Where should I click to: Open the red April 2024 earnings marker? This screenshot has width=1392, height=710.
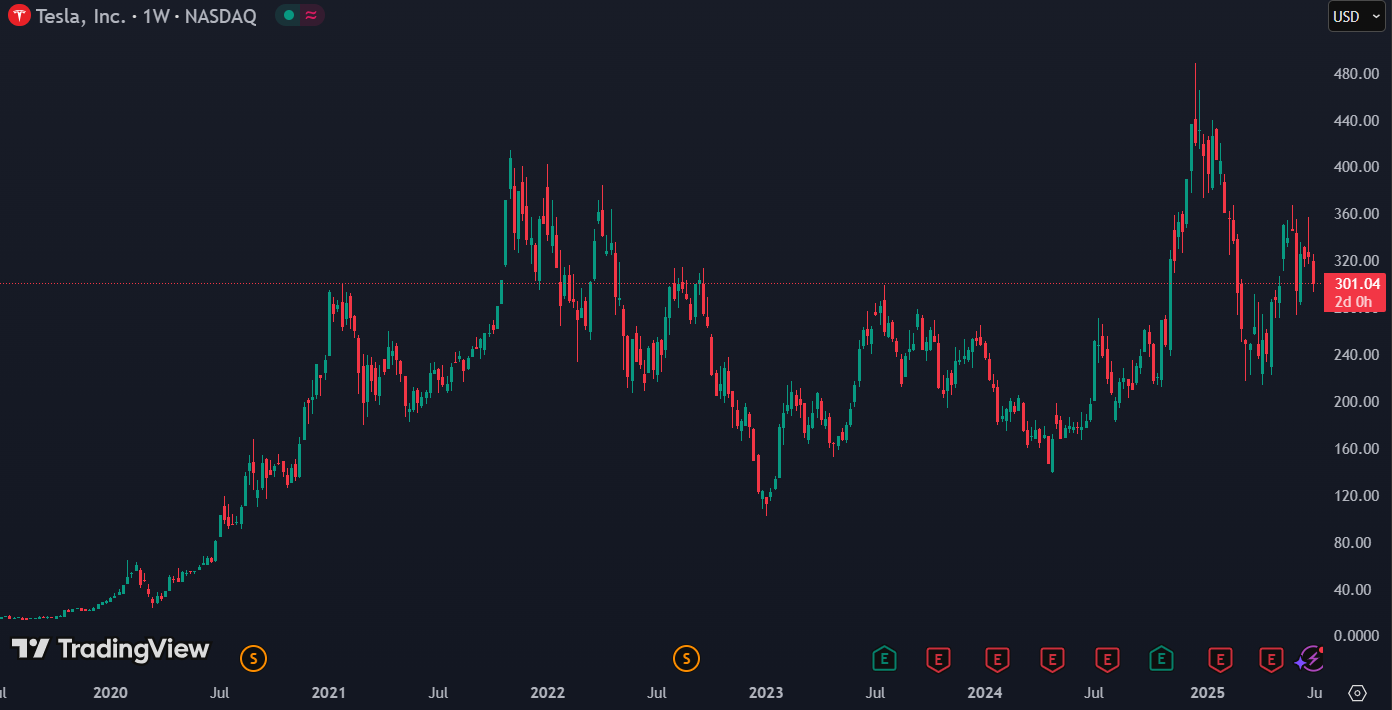pos(1052,658)
